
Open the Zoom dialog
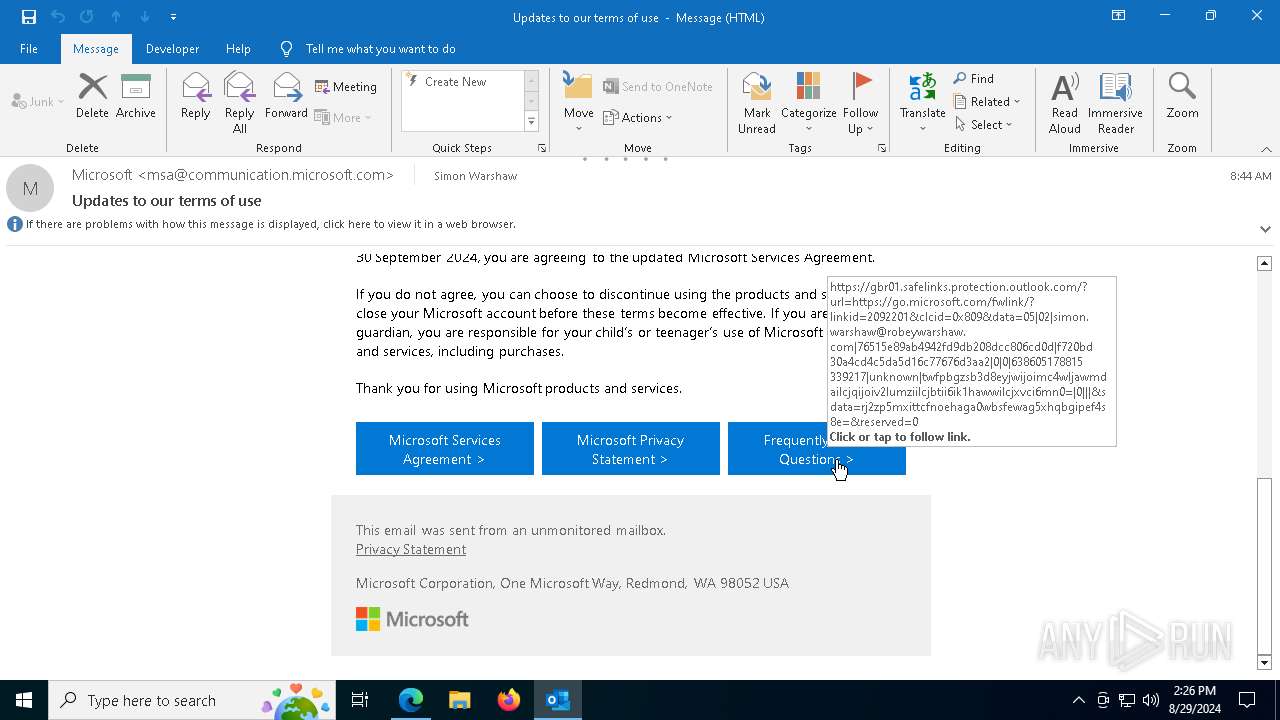point(1182,96)
